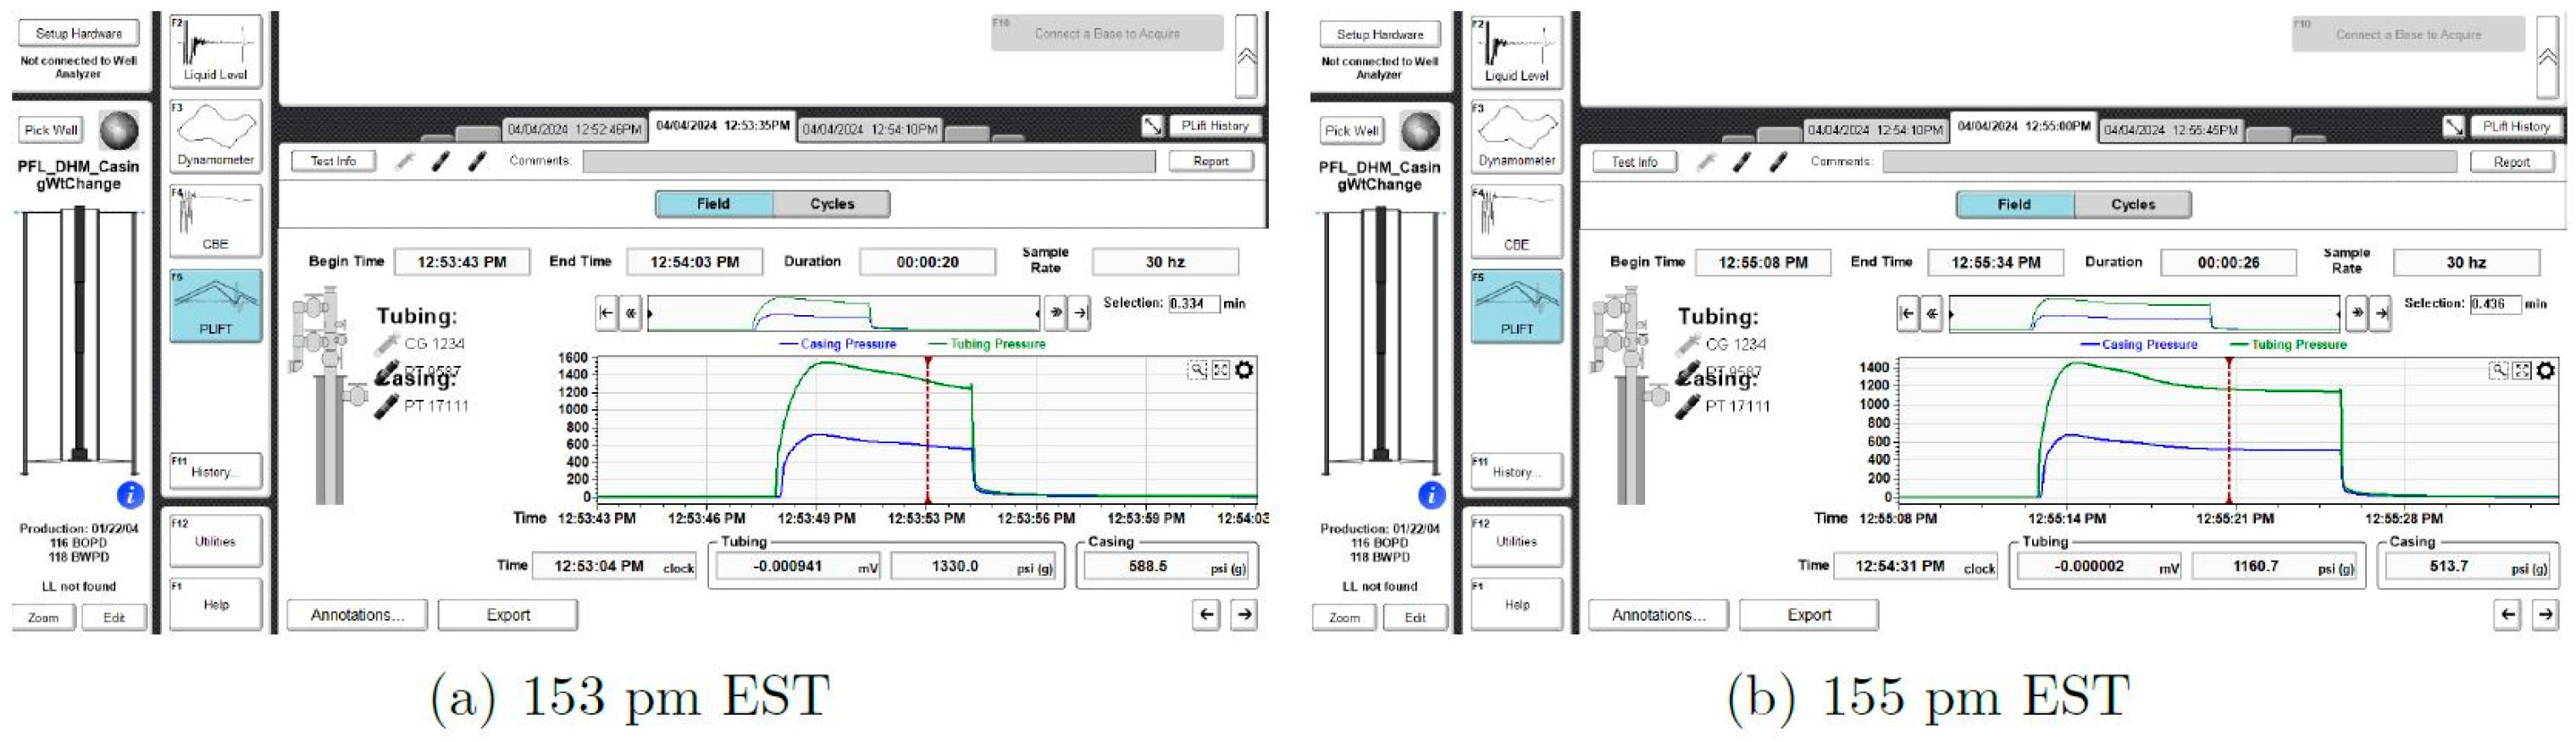Click Zoom button under wellbore in (a)

tap(43, 618)
